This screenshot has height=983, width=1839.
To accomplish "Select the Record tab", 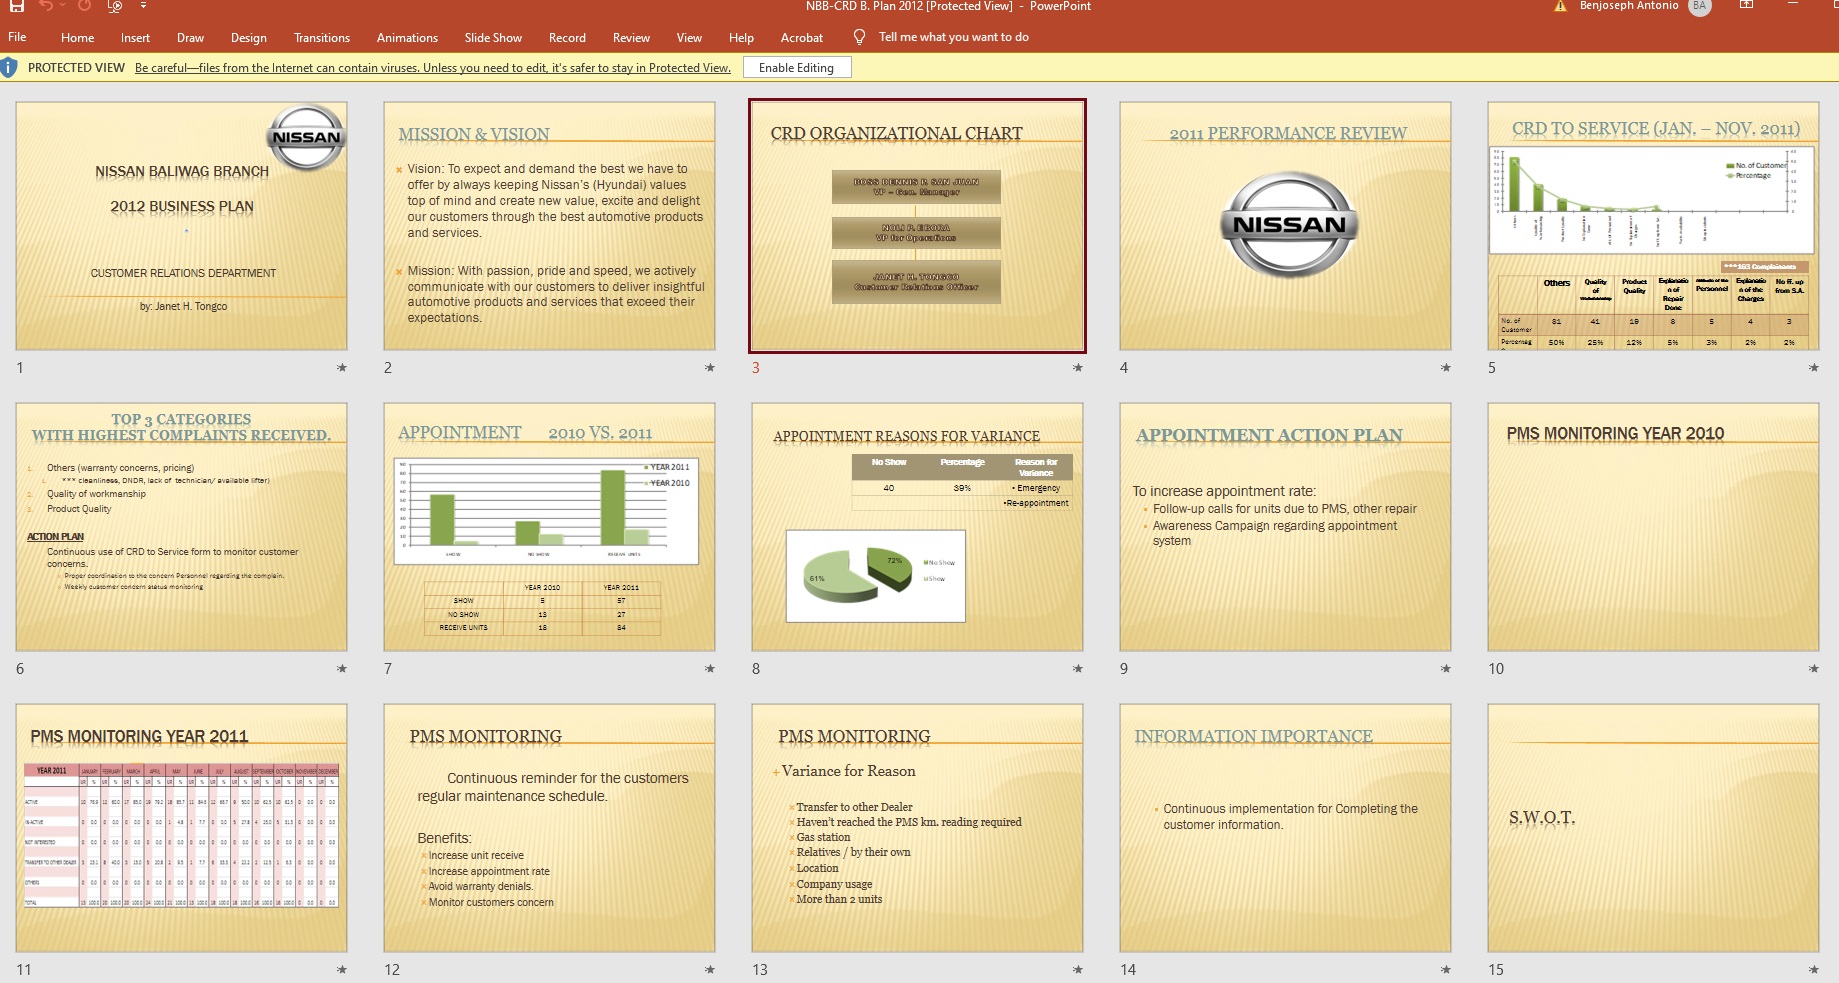I will click(x=567, y=38).
